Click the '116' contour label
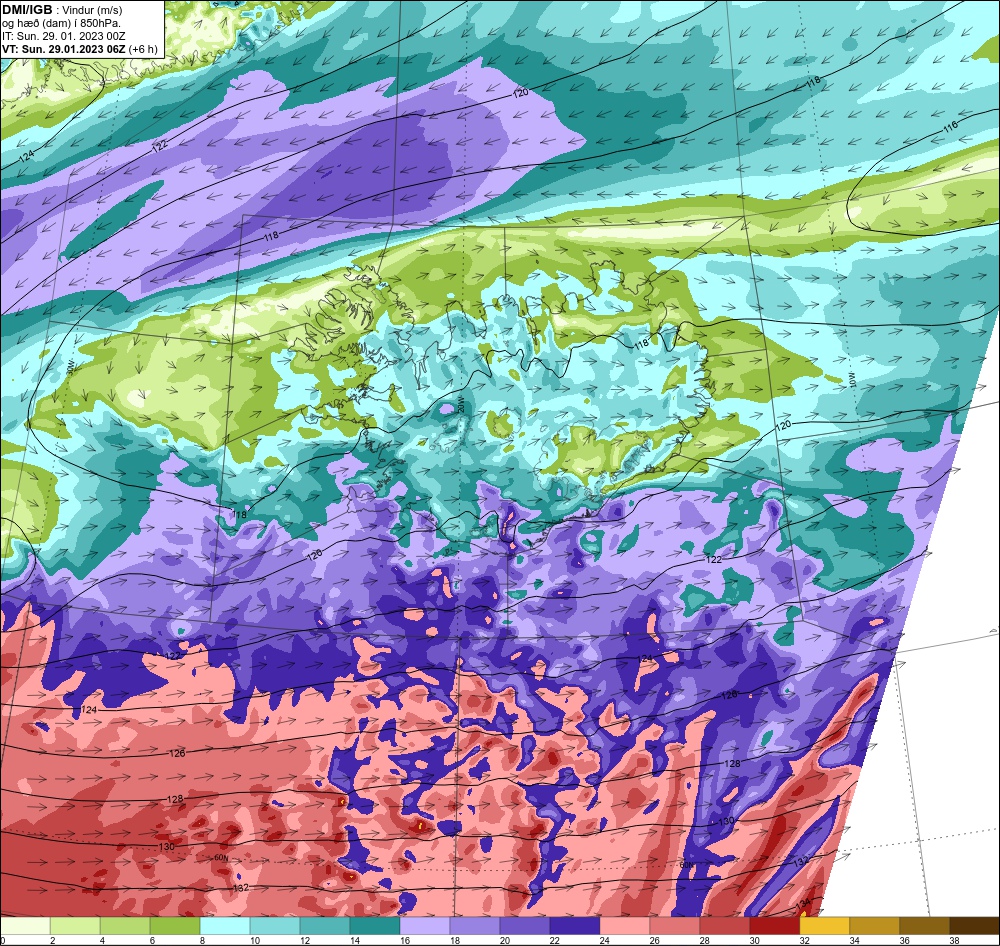Viewport: 1000px width, 946px height. click(x=950, y=126)
